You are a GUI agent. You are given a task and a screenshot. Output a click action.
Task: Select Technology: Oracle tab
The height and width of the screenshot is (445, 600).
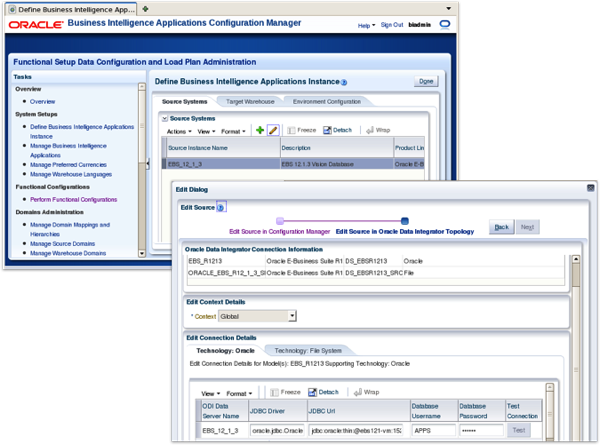click(225, 350)
